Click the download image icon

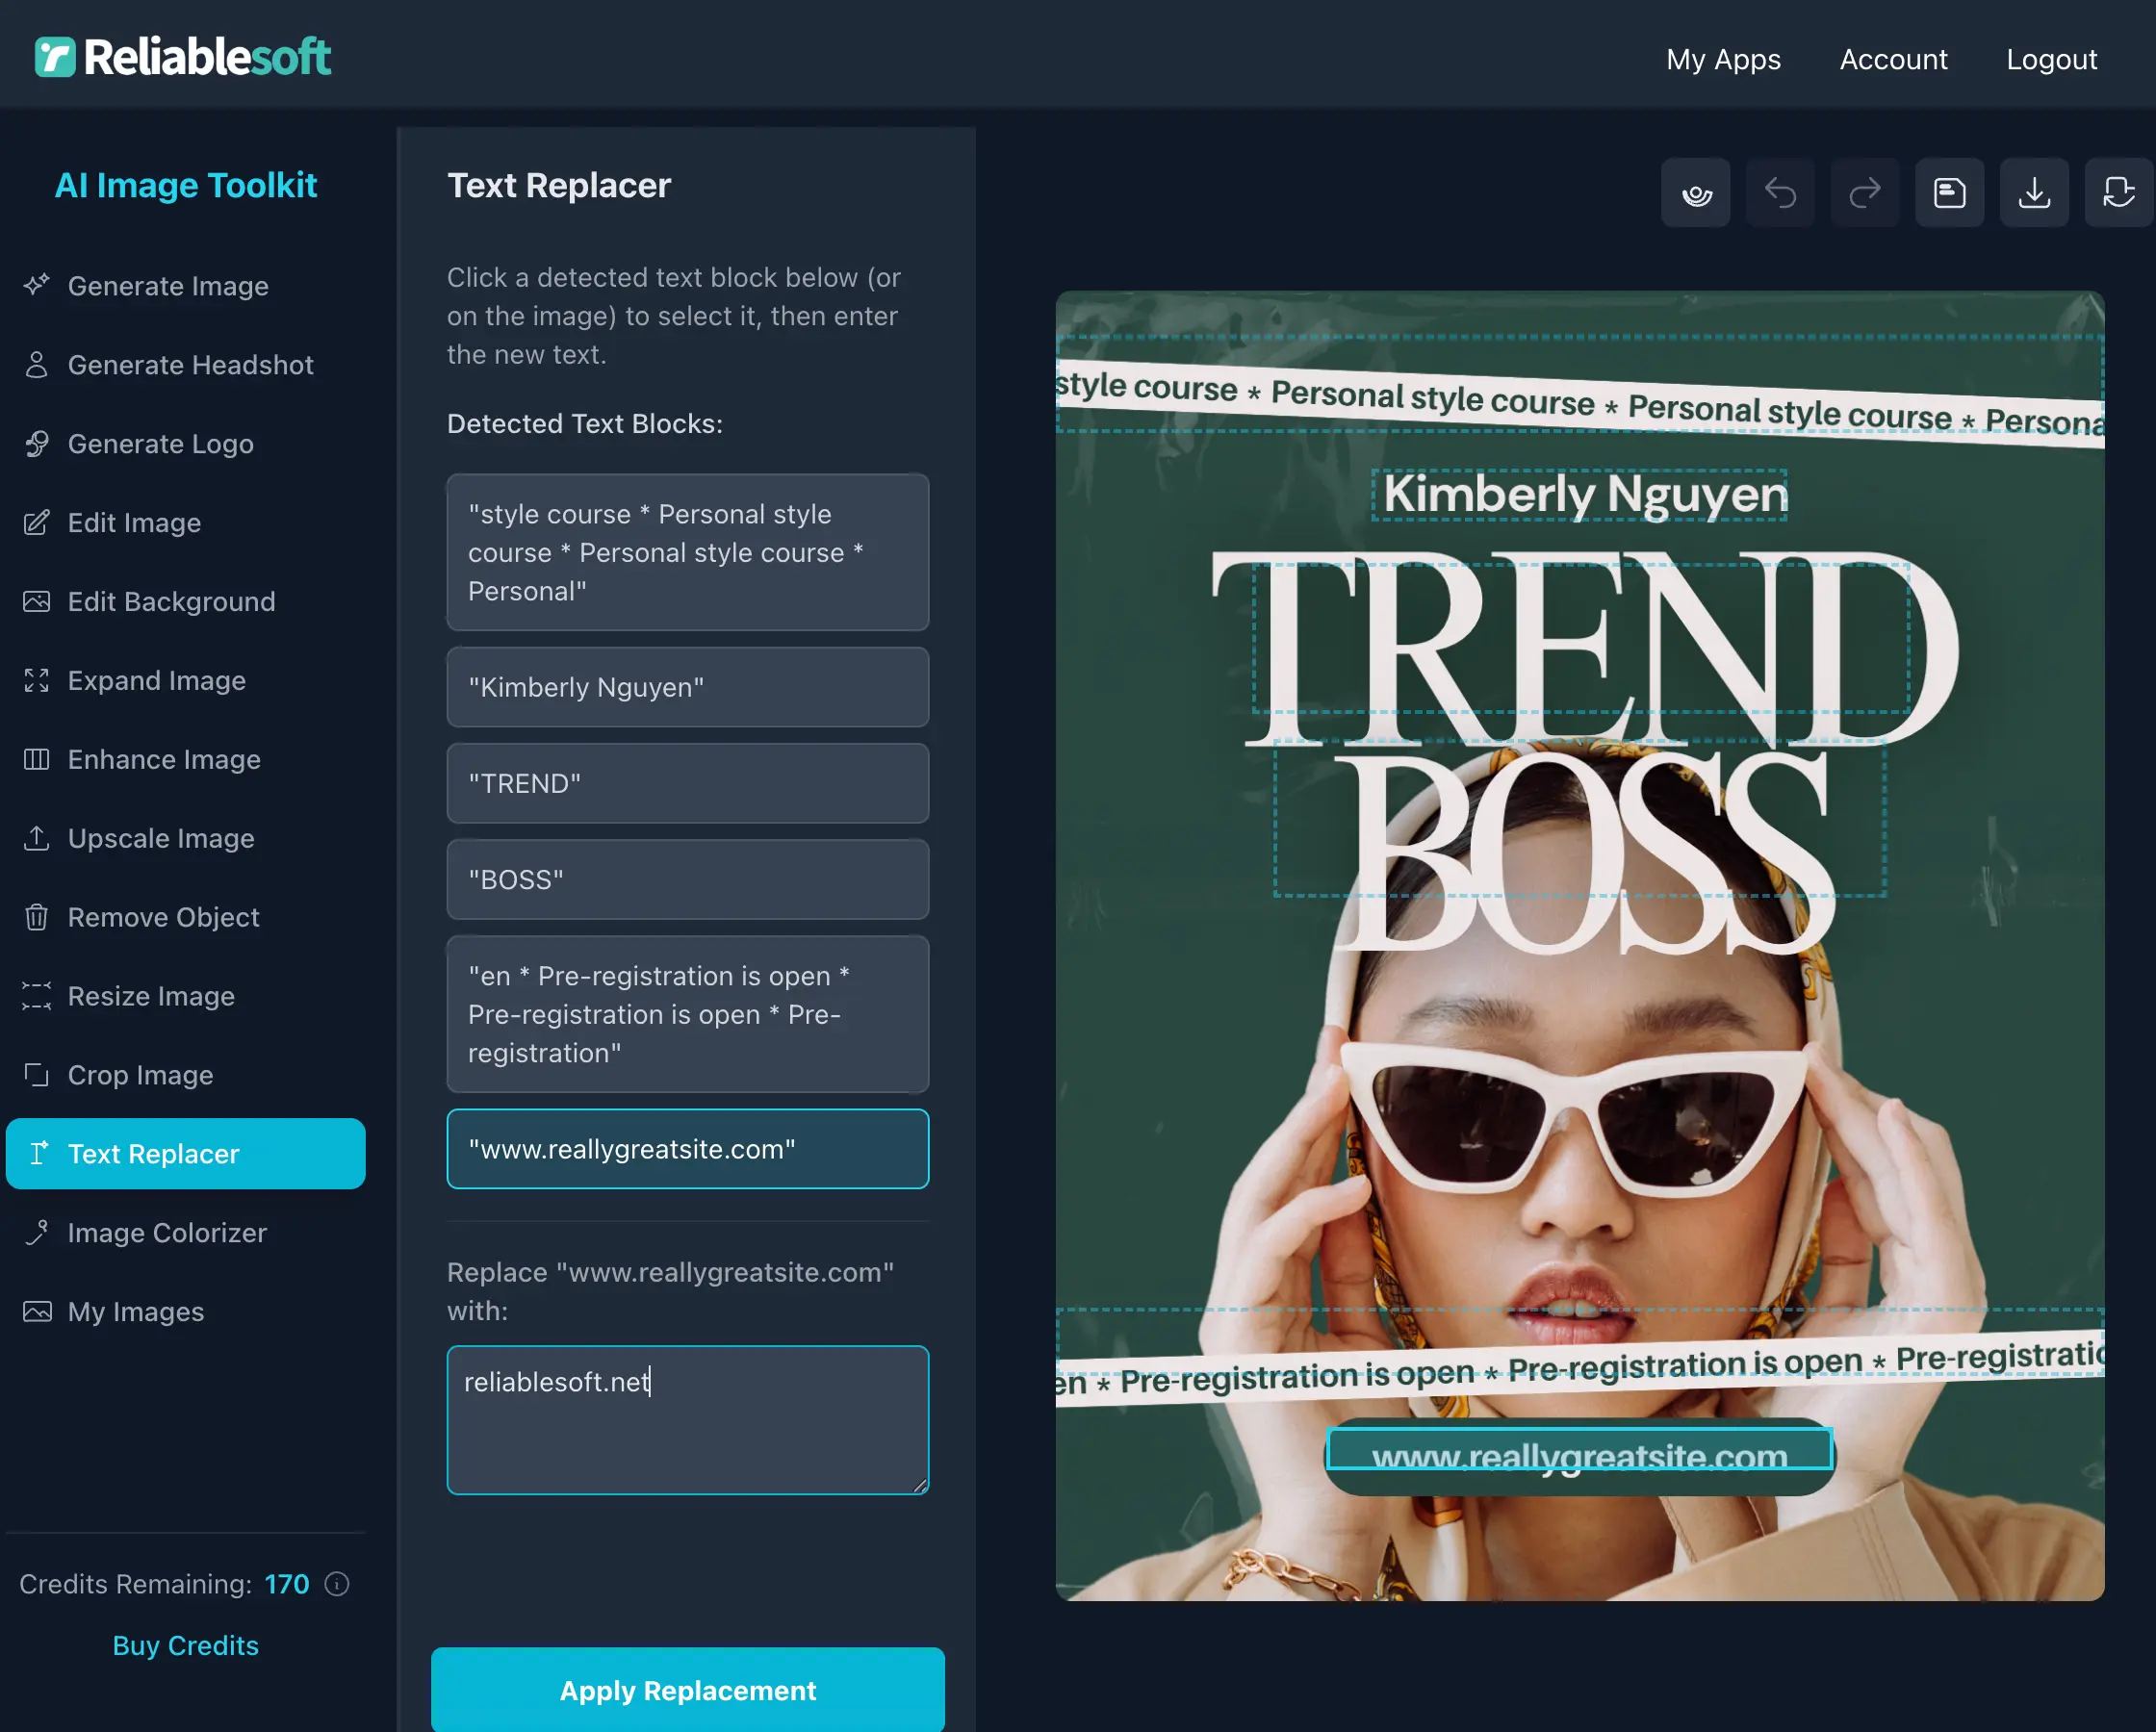[x=2033, y=192]
